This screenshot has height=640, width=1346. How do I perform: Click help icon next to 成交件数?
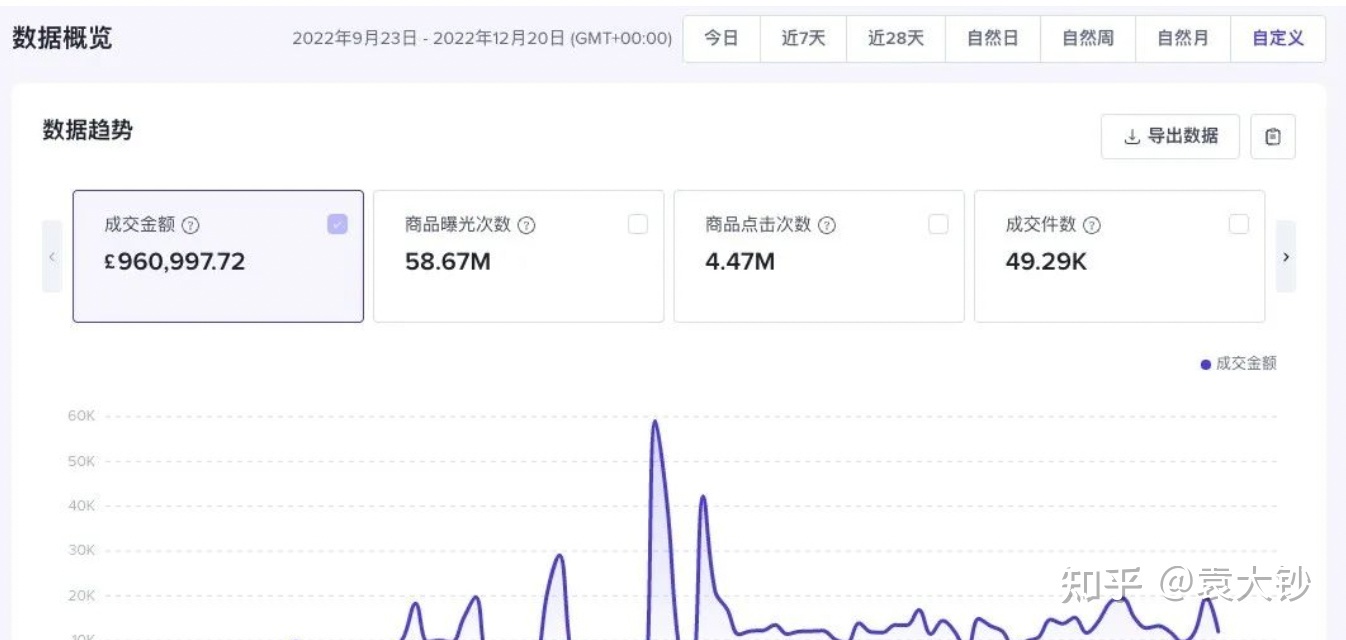(x=1092, y=225)
